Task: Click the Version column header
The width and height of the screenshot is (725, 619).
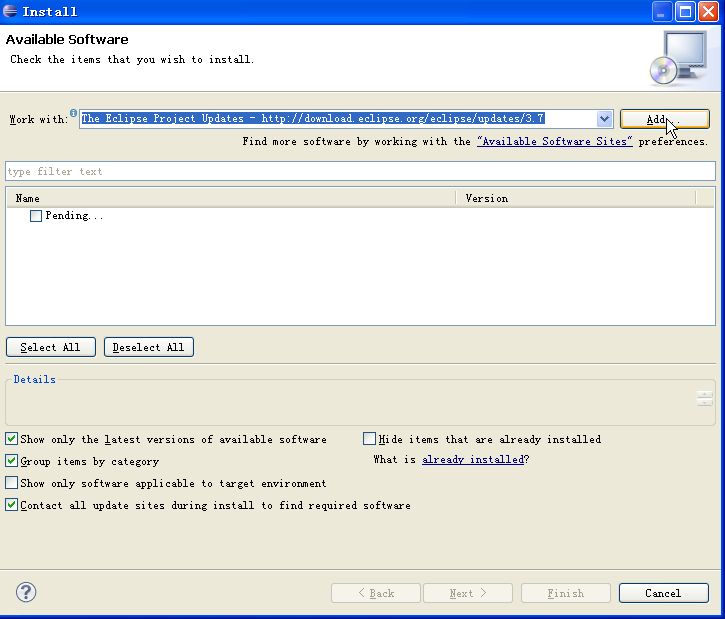Action: tap(575, 198)
